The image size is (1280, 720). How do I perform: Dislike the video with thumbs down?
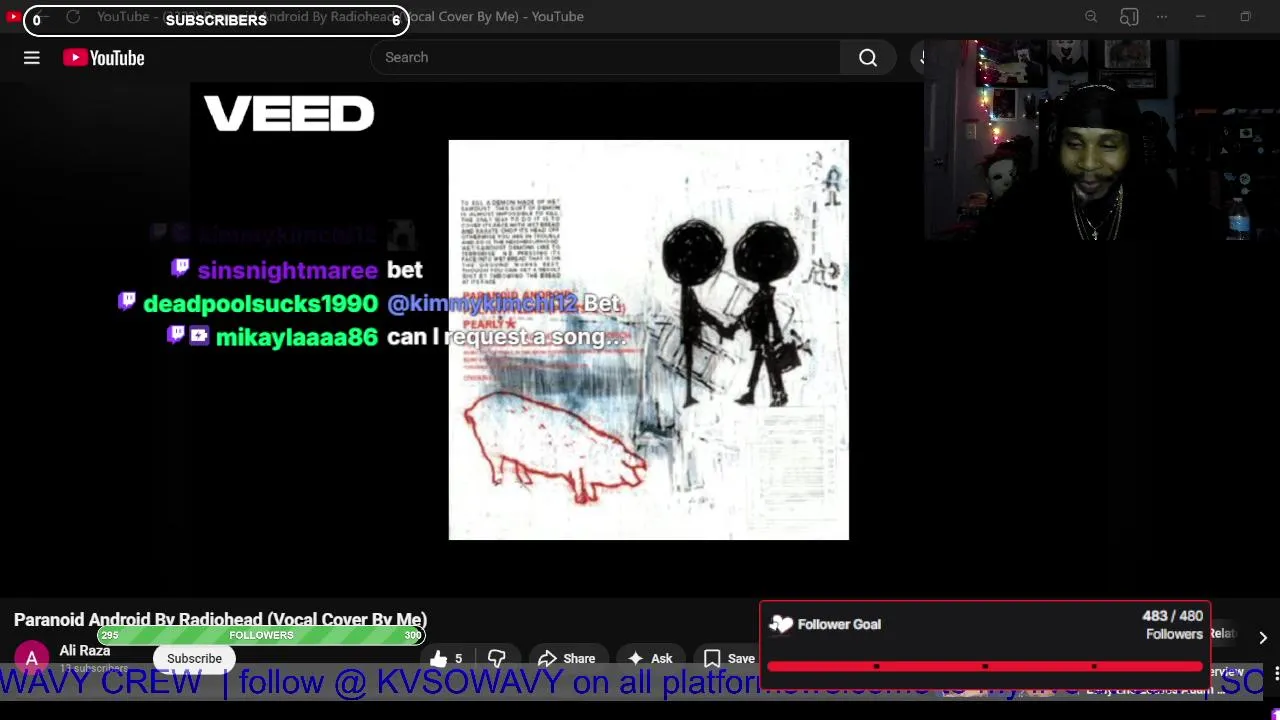pyautogui.click(x=497, y=658)
